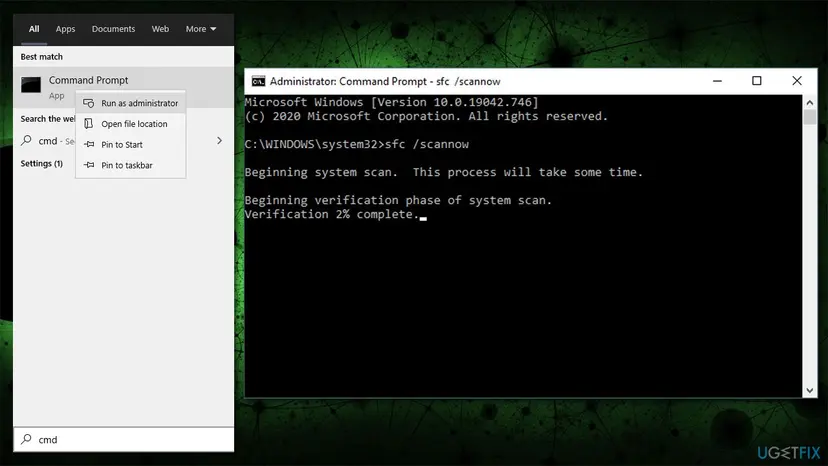Click the Microsoft Corporation copyright line
The image size is (828, 466).
(x=426, y=116)
